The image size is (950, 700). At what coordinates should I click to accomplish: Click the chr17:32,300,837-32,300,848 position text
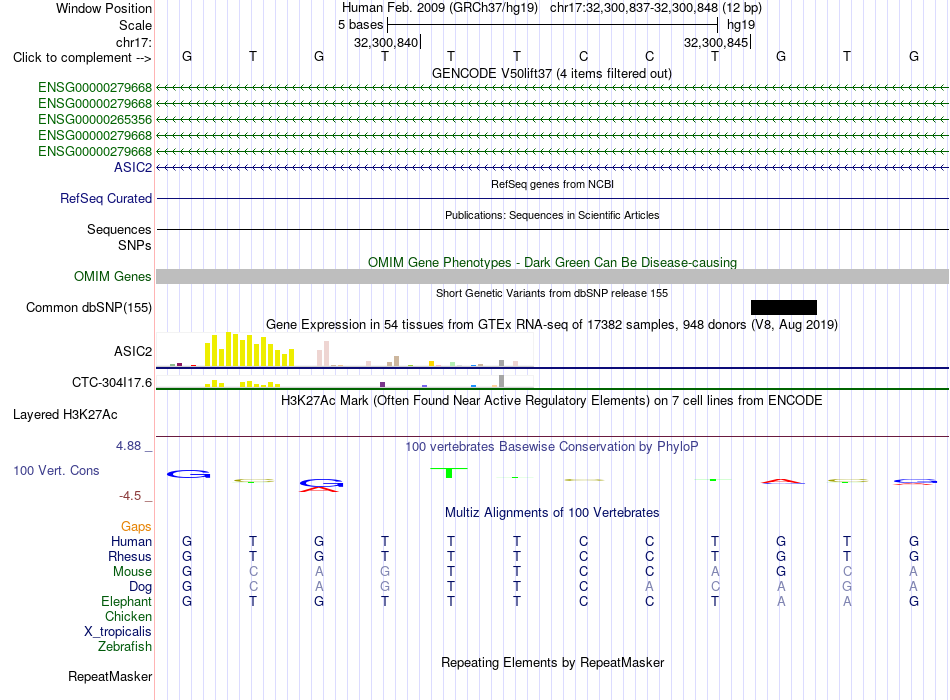pyautogui.click(x=634, y=8)
